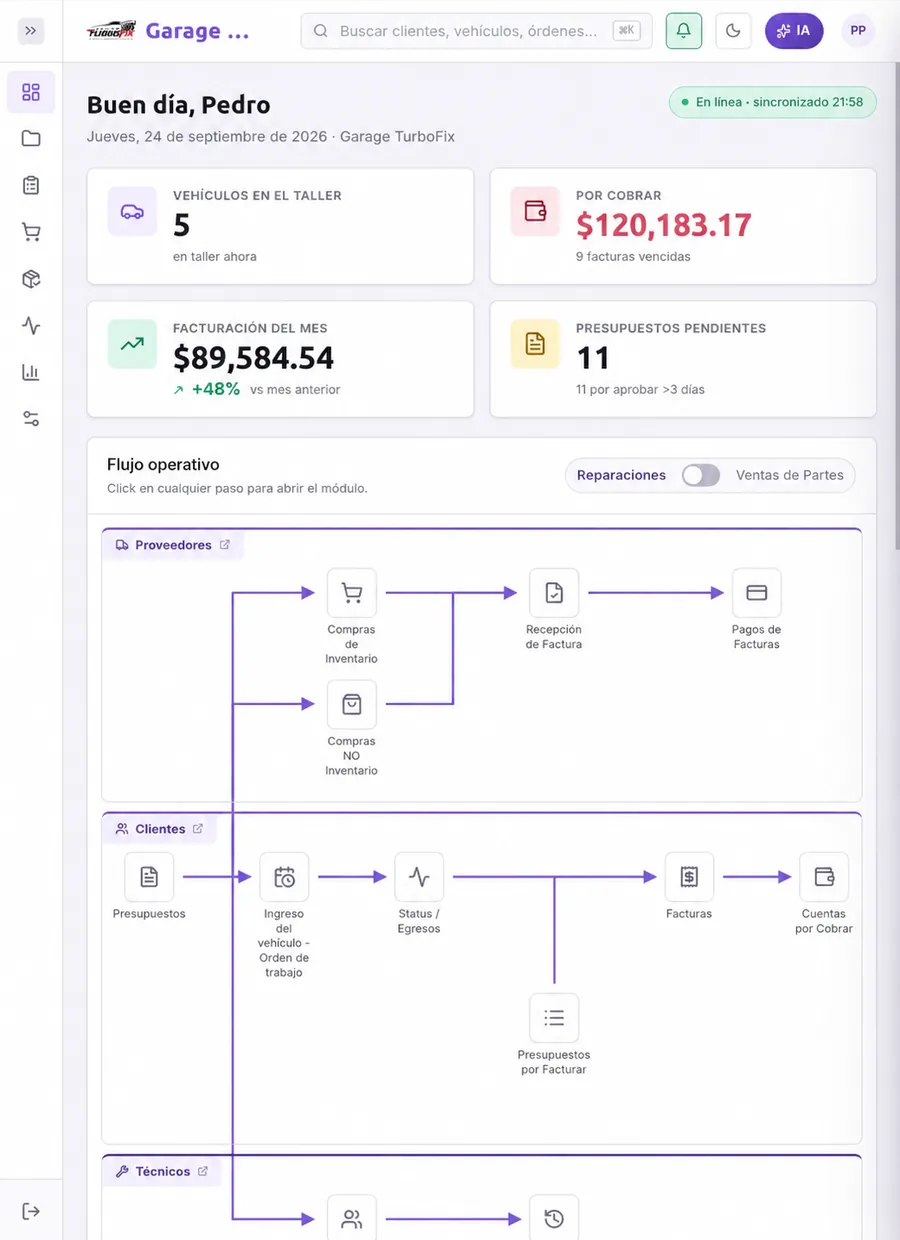Open the notifications bell
Image resolution: width=900 pixels, height=1240 pixels.
pyautogui.click(x=684, y=31)
